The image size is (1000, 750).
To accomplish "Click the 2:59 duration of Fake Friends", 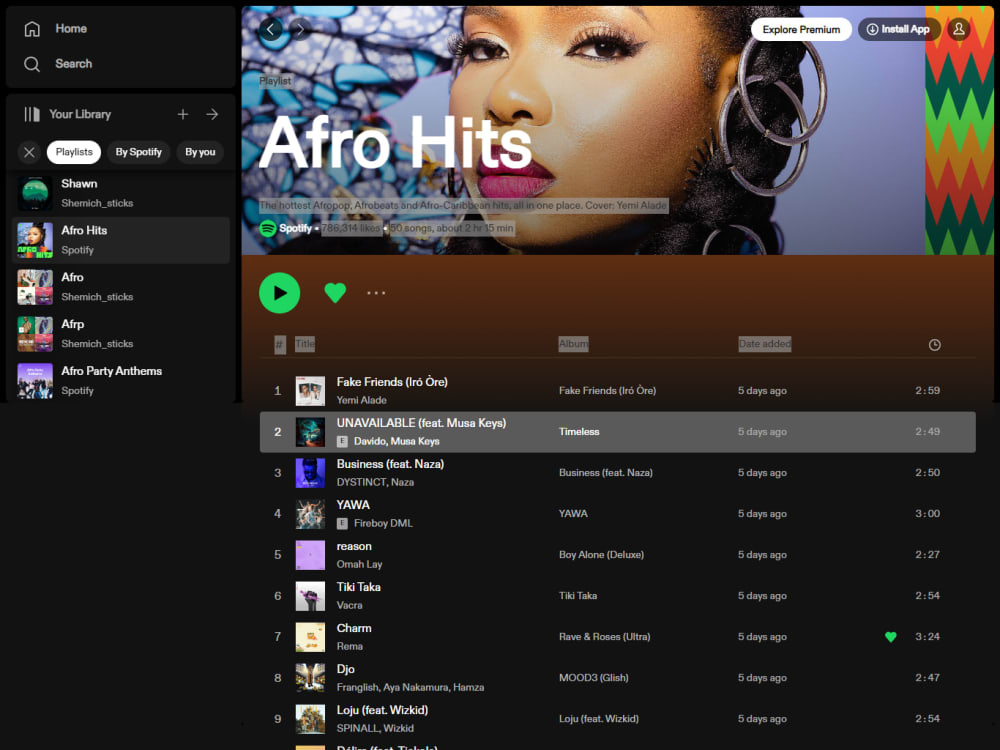I will point(927,390).
